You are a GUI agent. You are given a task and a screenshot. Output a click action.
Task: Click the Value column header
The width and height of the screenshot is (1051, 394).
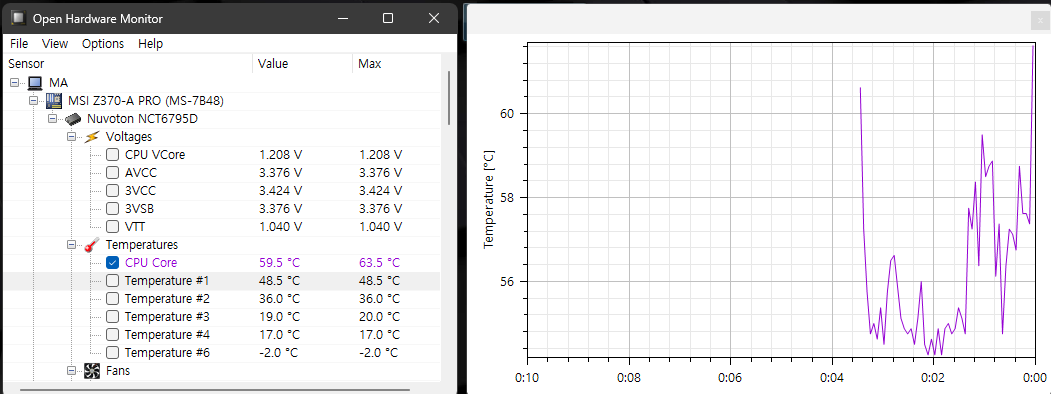point(302,64)
